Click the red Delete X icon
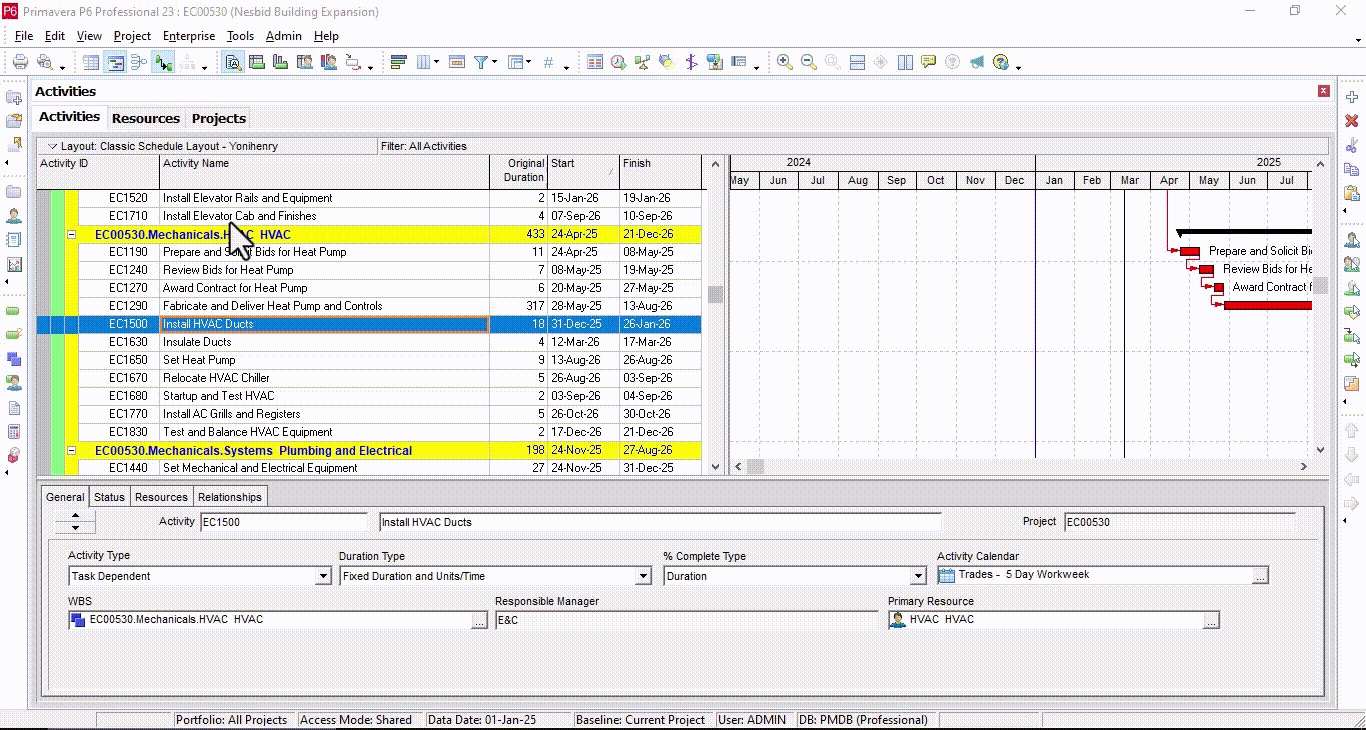Viewport: 1366px width, 730px height. coord(1352,121)
